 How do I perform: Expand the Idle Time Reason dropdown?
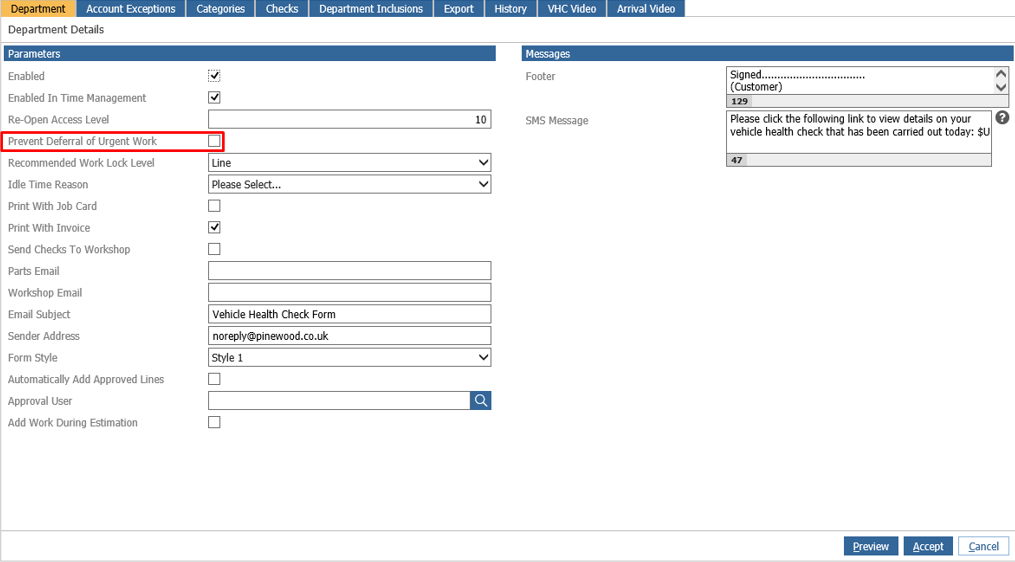(x=349, y=185)
